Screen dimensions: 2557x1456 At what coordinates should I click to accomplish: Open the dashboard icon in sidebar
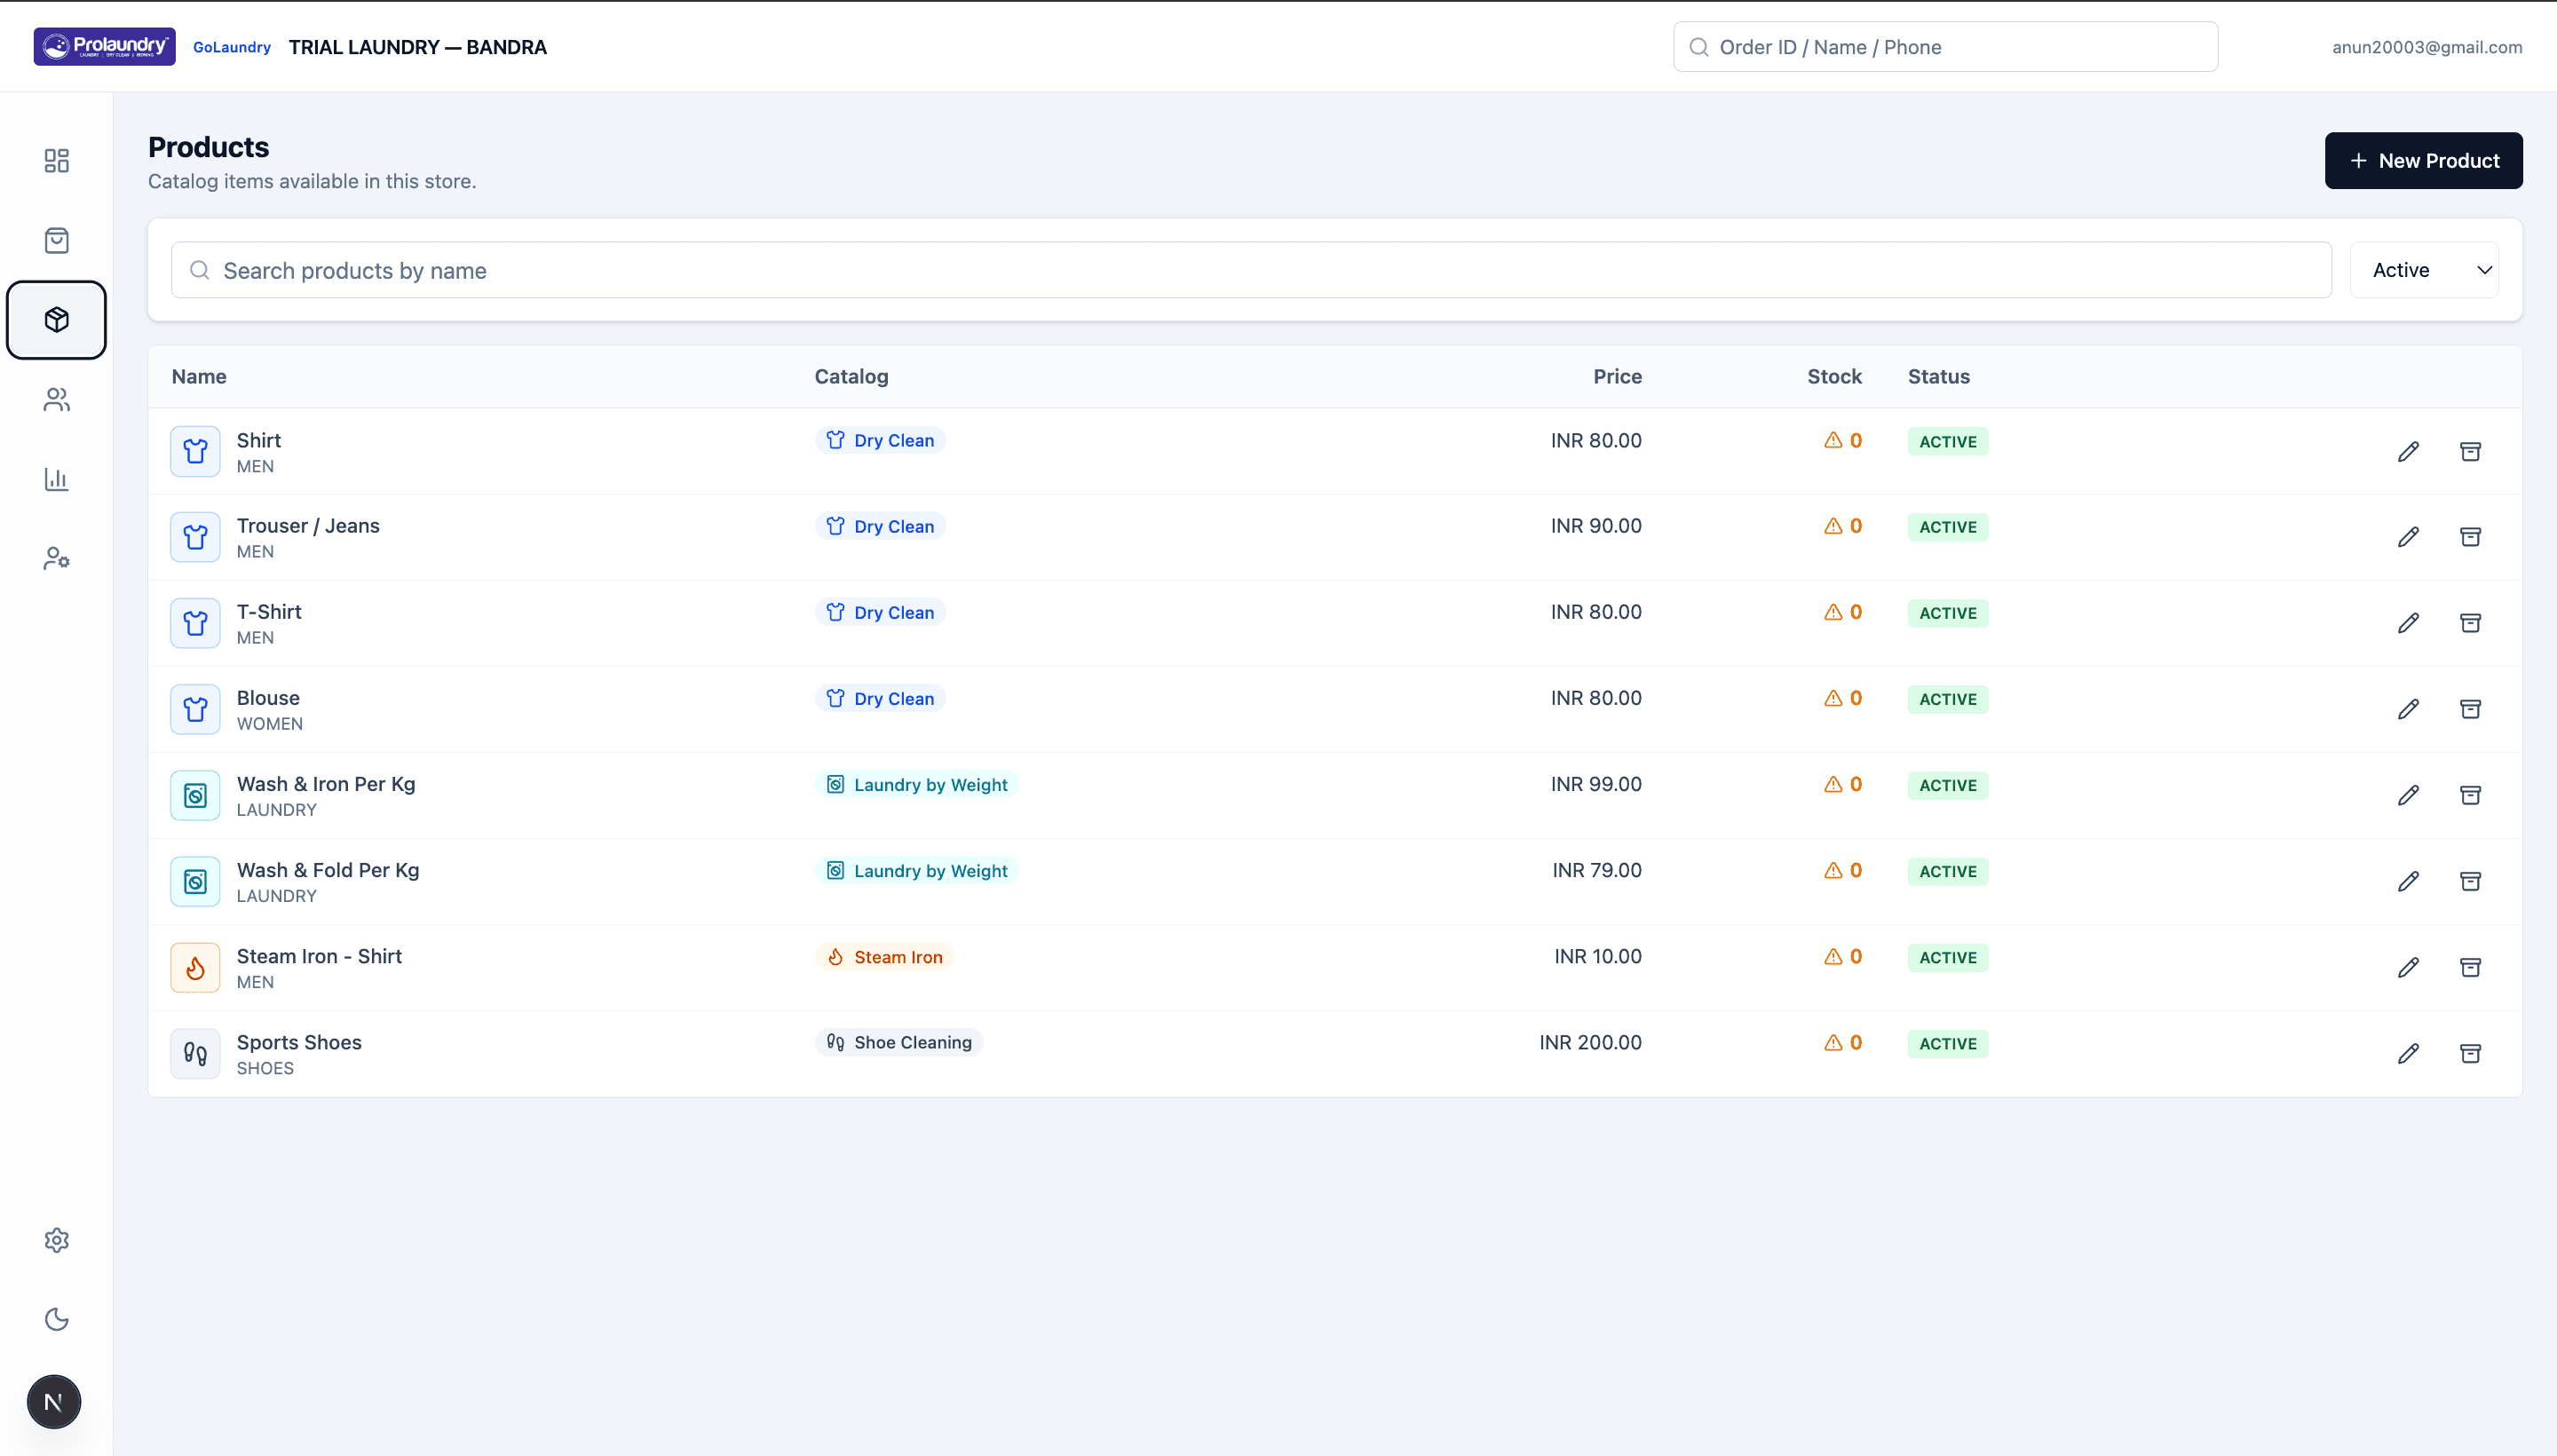click(x=56, y=161)
